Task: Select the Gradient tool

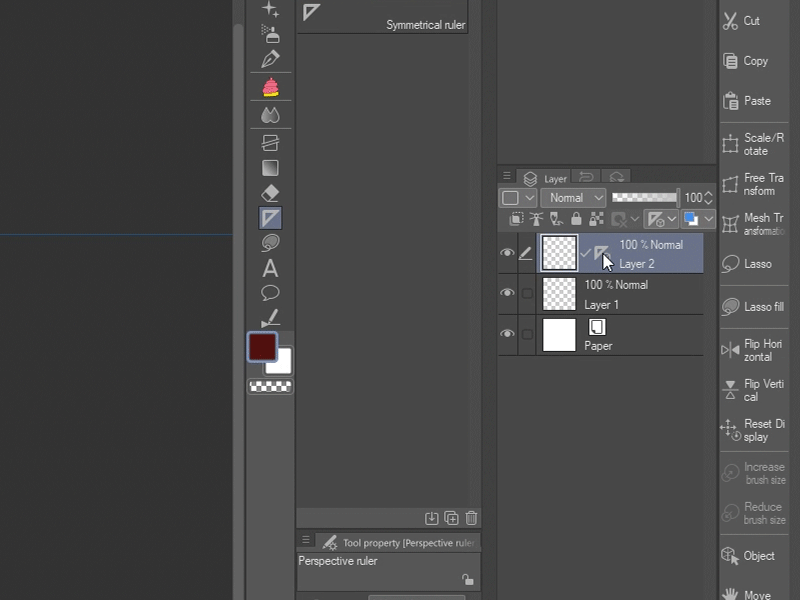Action: click(x=270, y=168)
